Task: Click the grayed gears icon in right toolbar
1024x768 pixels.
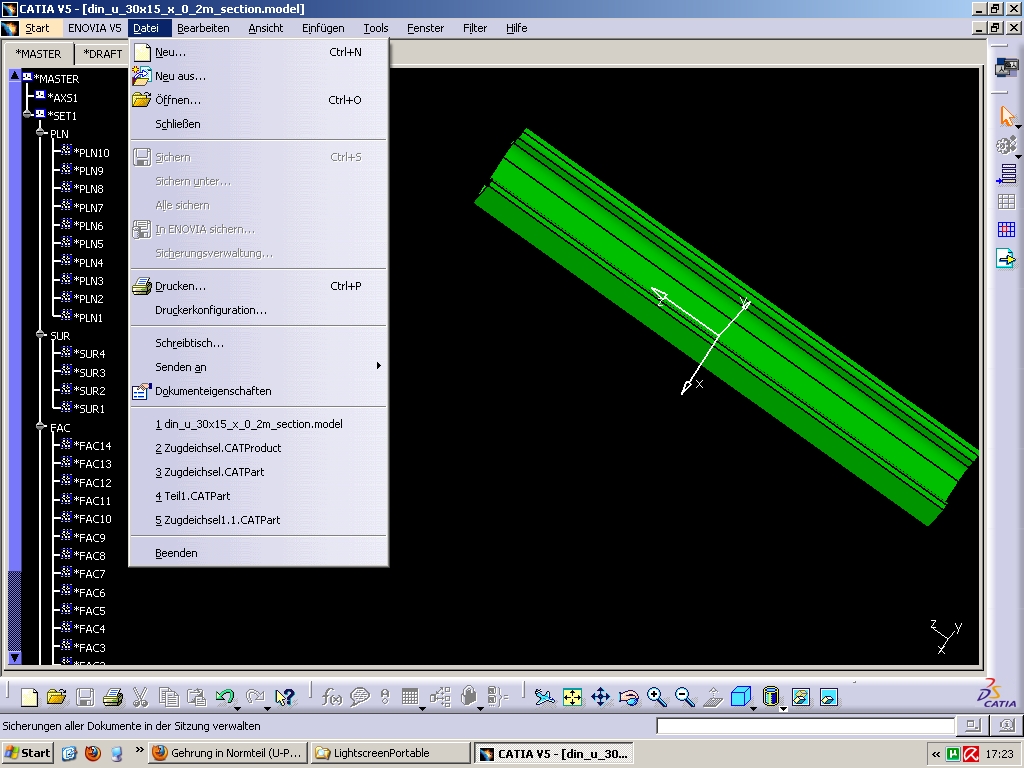Action: (x=1006, y=145)
